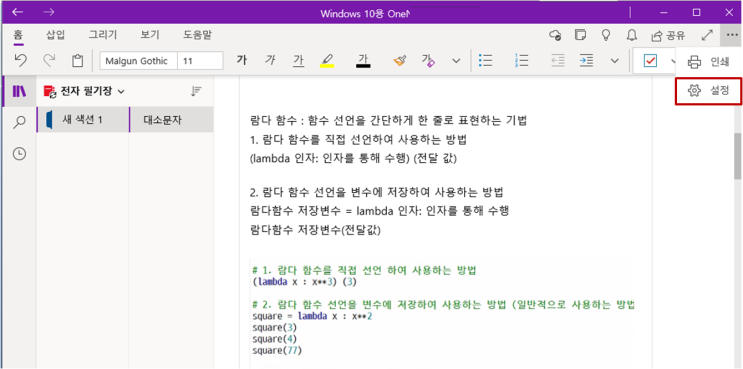This screenshot has width=743, height=369.
Task: Click the line '람다함수 저장변수(전달값)'
Action: [315, 231]
